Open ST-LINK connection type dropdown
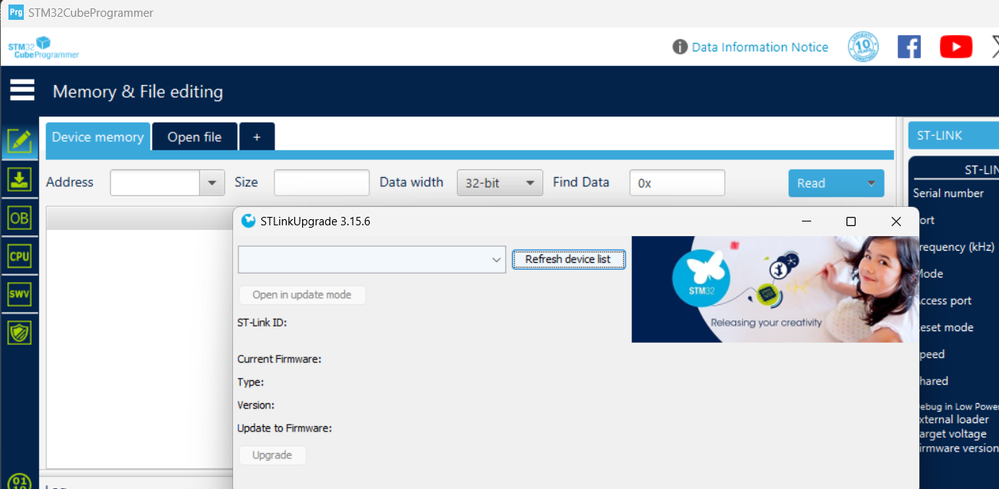 (953, 136)
